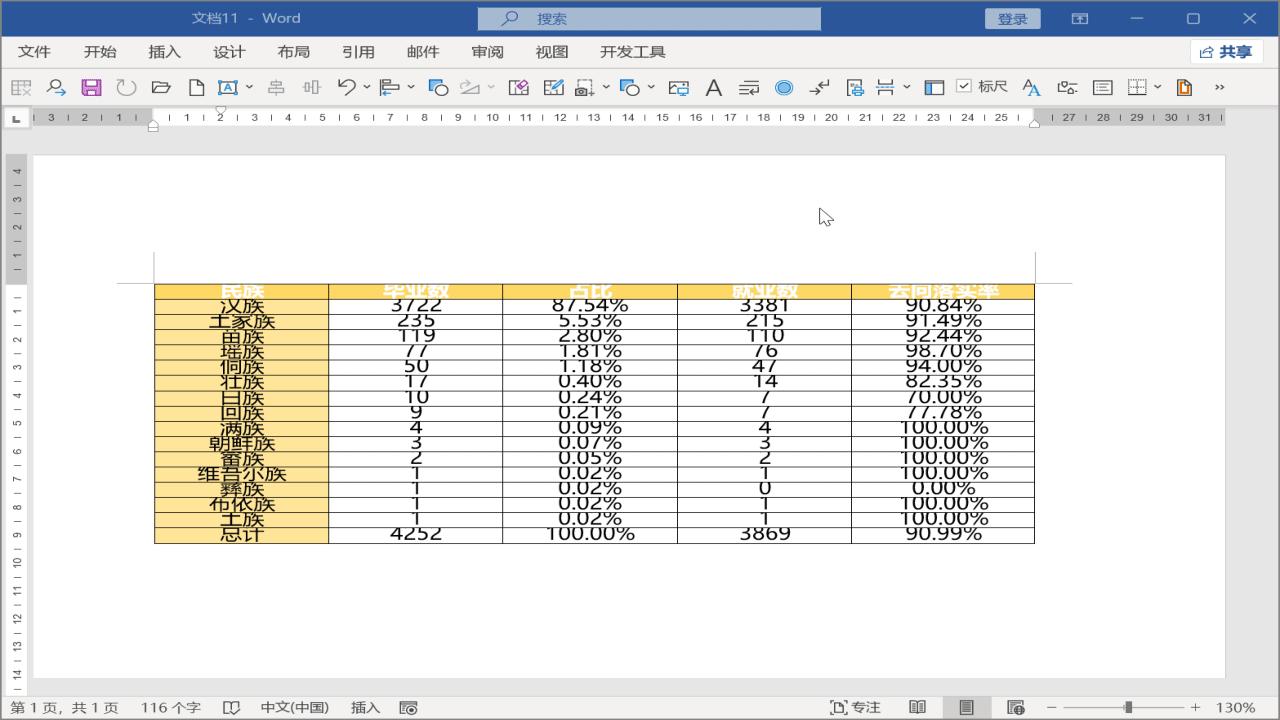Click the arrow with return symbol icon
1280x720 pixels.
pyautogui.click(x=819, y=88)
